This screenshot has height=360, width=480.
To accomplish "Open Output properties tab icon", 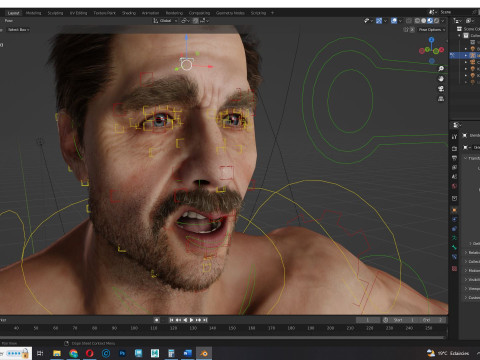I will pos(454,158).
